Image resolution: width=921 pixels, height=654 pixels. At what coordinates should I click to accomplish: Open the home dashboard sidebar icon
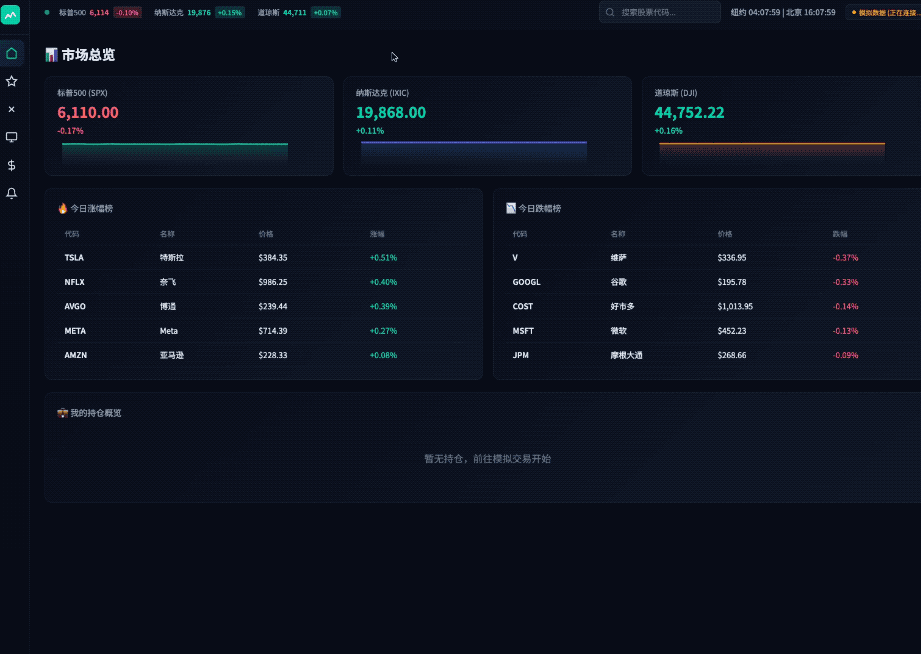pyautogui.click(x=12, y=53)
